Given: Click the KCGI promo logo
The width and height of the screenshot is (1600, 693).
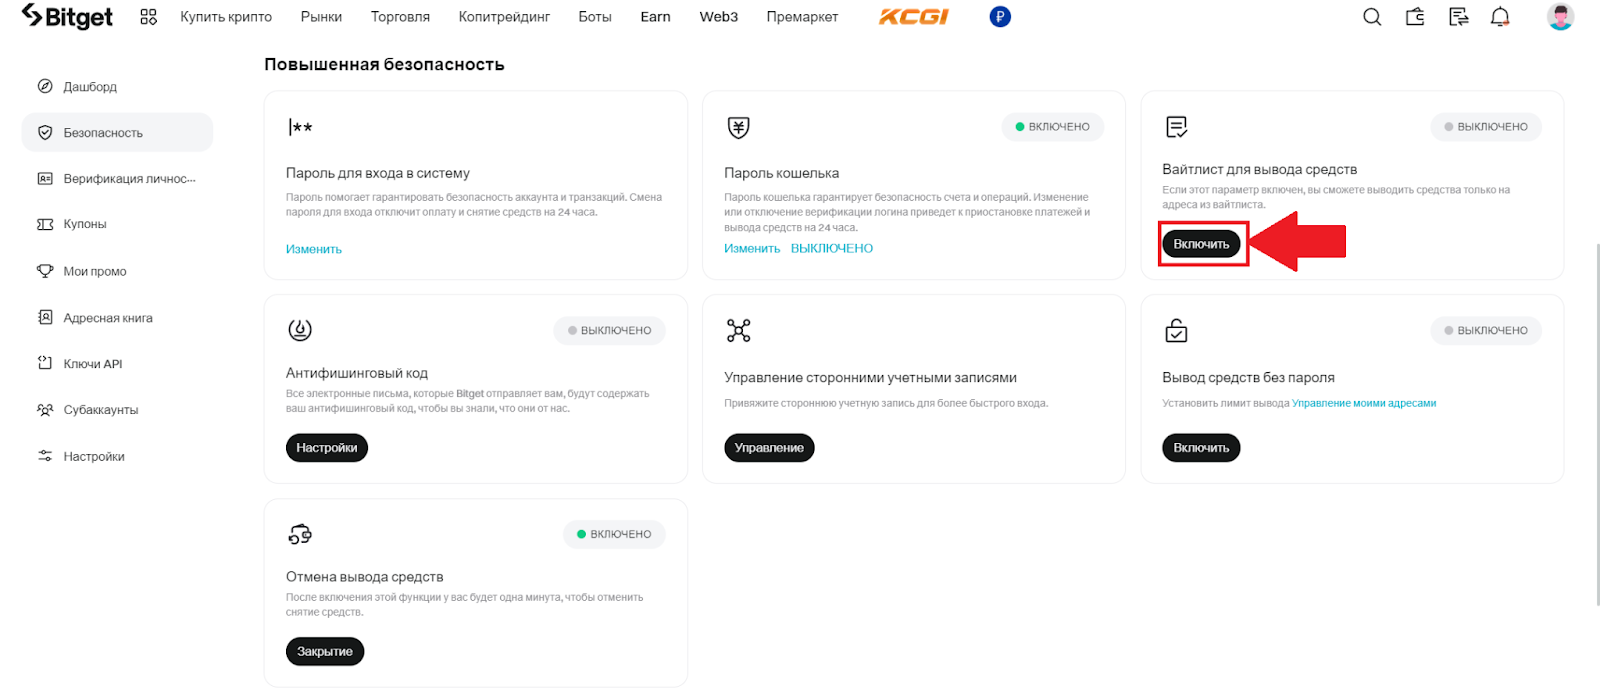Looking at the screenshot, I should 913,17.
